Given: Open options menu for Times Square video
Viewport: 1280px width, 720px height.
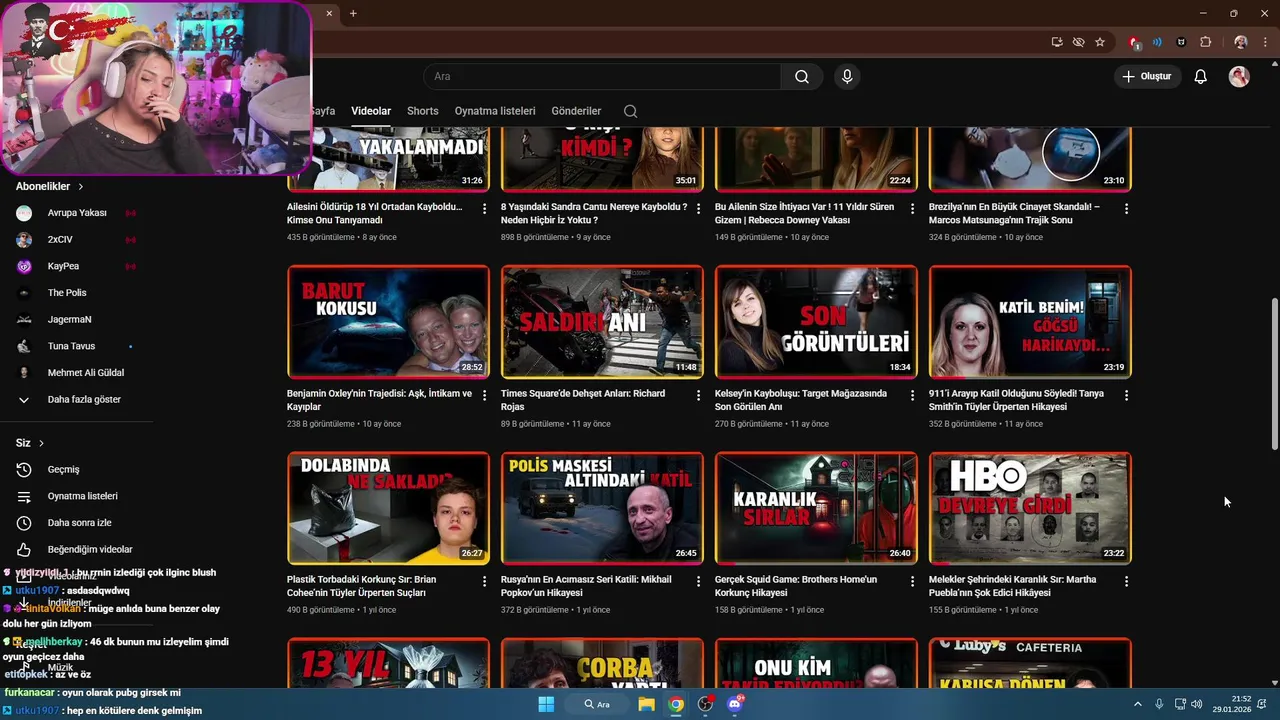Looking at the screenshot, I should [x=698, y=395].
